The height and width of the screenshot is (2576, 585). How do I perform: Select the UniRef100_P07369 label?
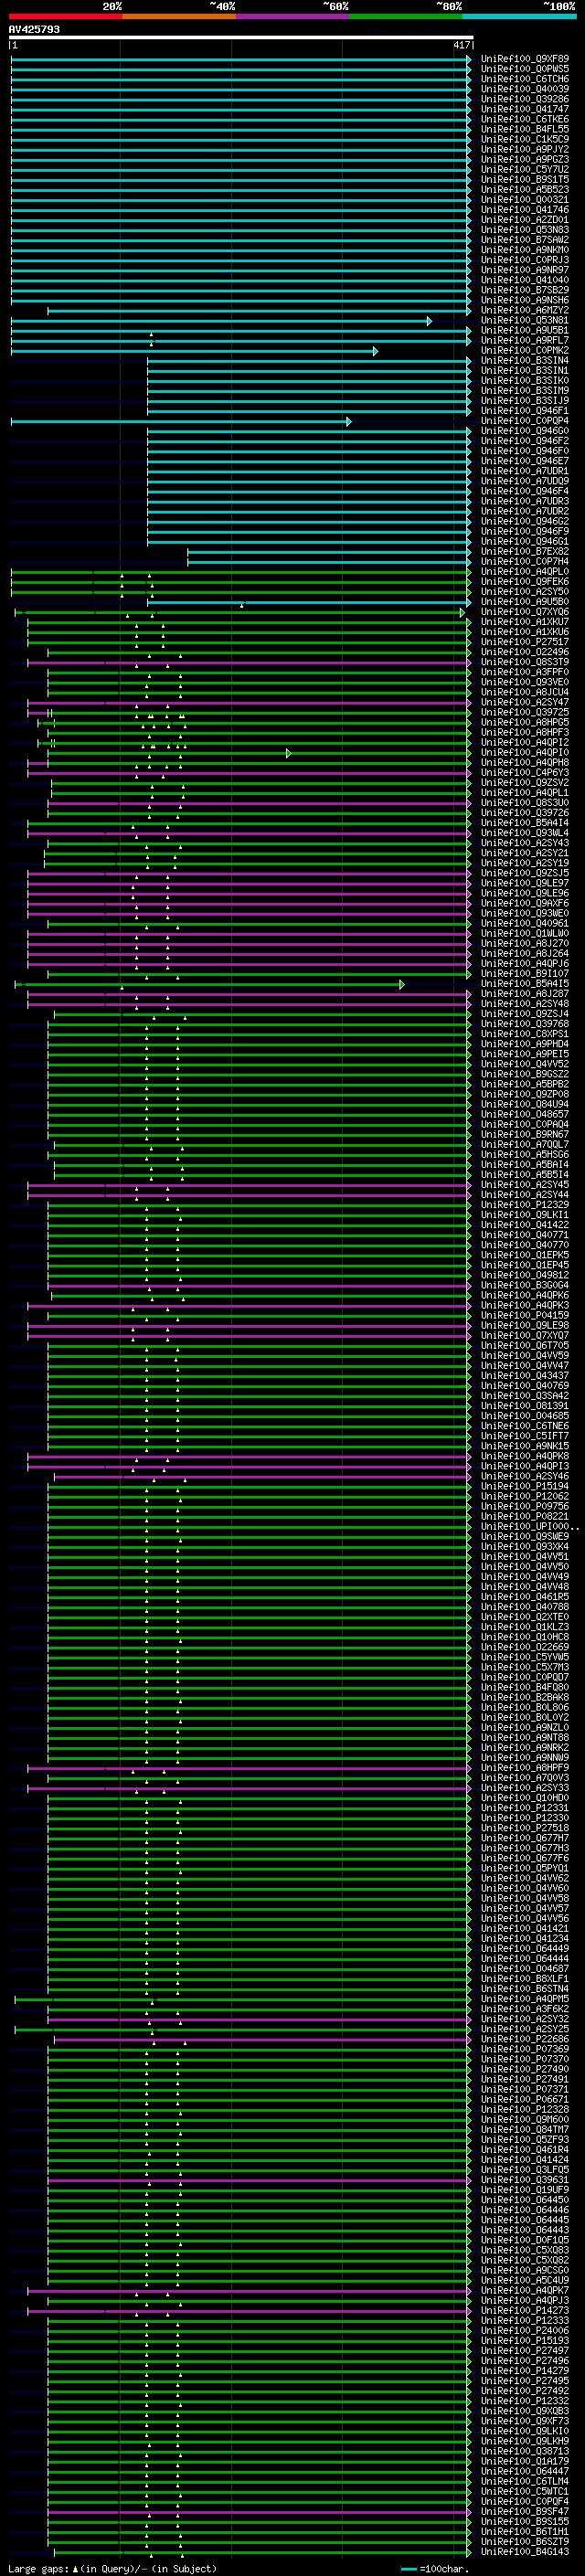click(x=525, y=2049)
